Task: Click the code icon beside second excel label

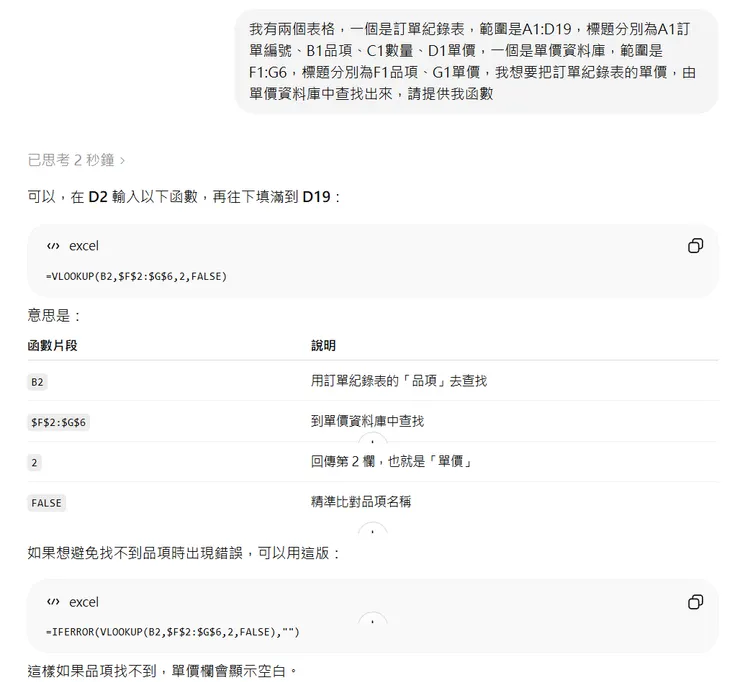Action: coord(53,602)
